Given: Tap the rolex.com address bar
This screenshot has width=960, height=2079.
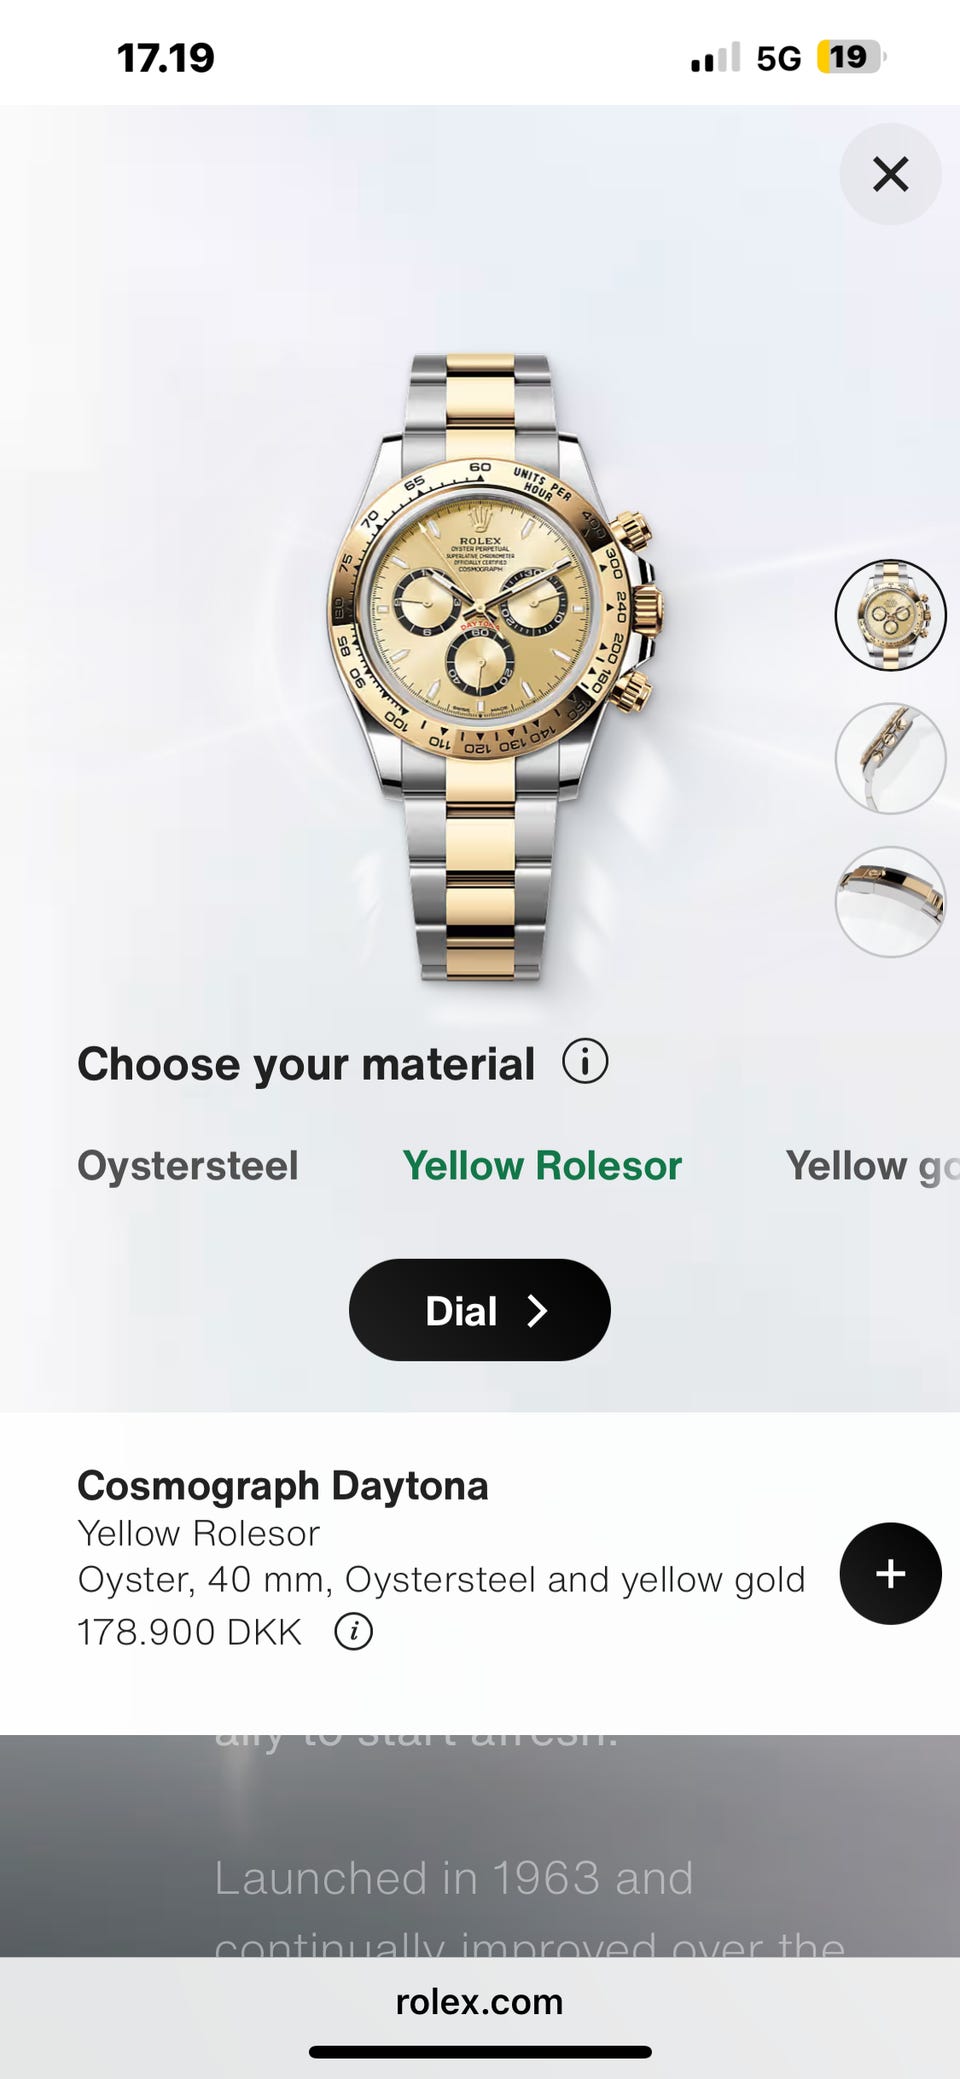Looking at the screenshot, I should [480, 2002].
